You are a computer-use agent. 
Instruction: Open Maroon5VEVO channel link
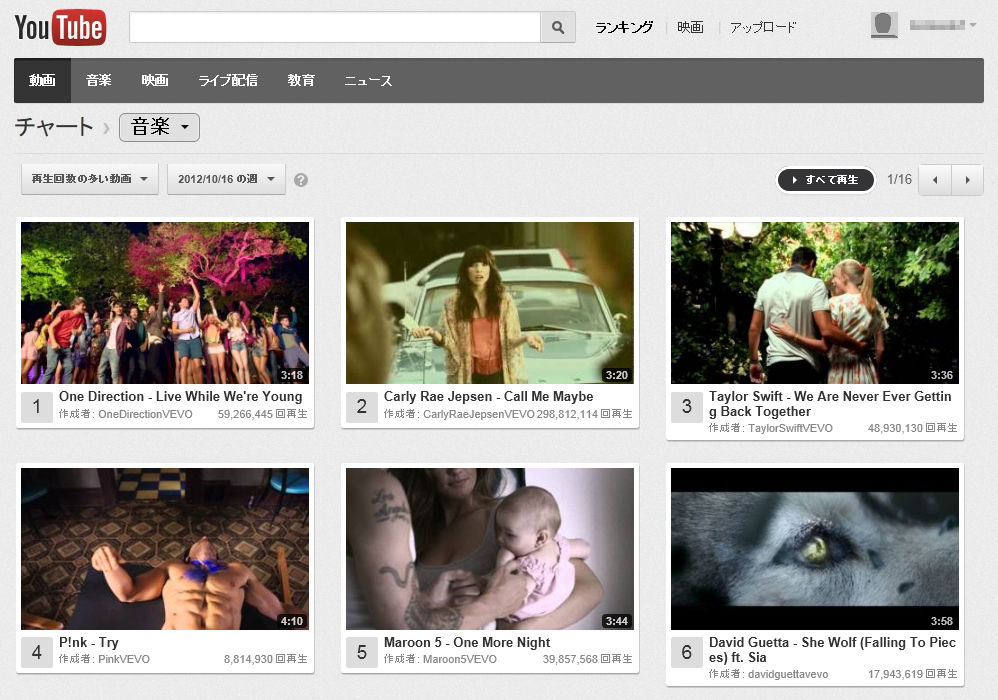point(460,659)
